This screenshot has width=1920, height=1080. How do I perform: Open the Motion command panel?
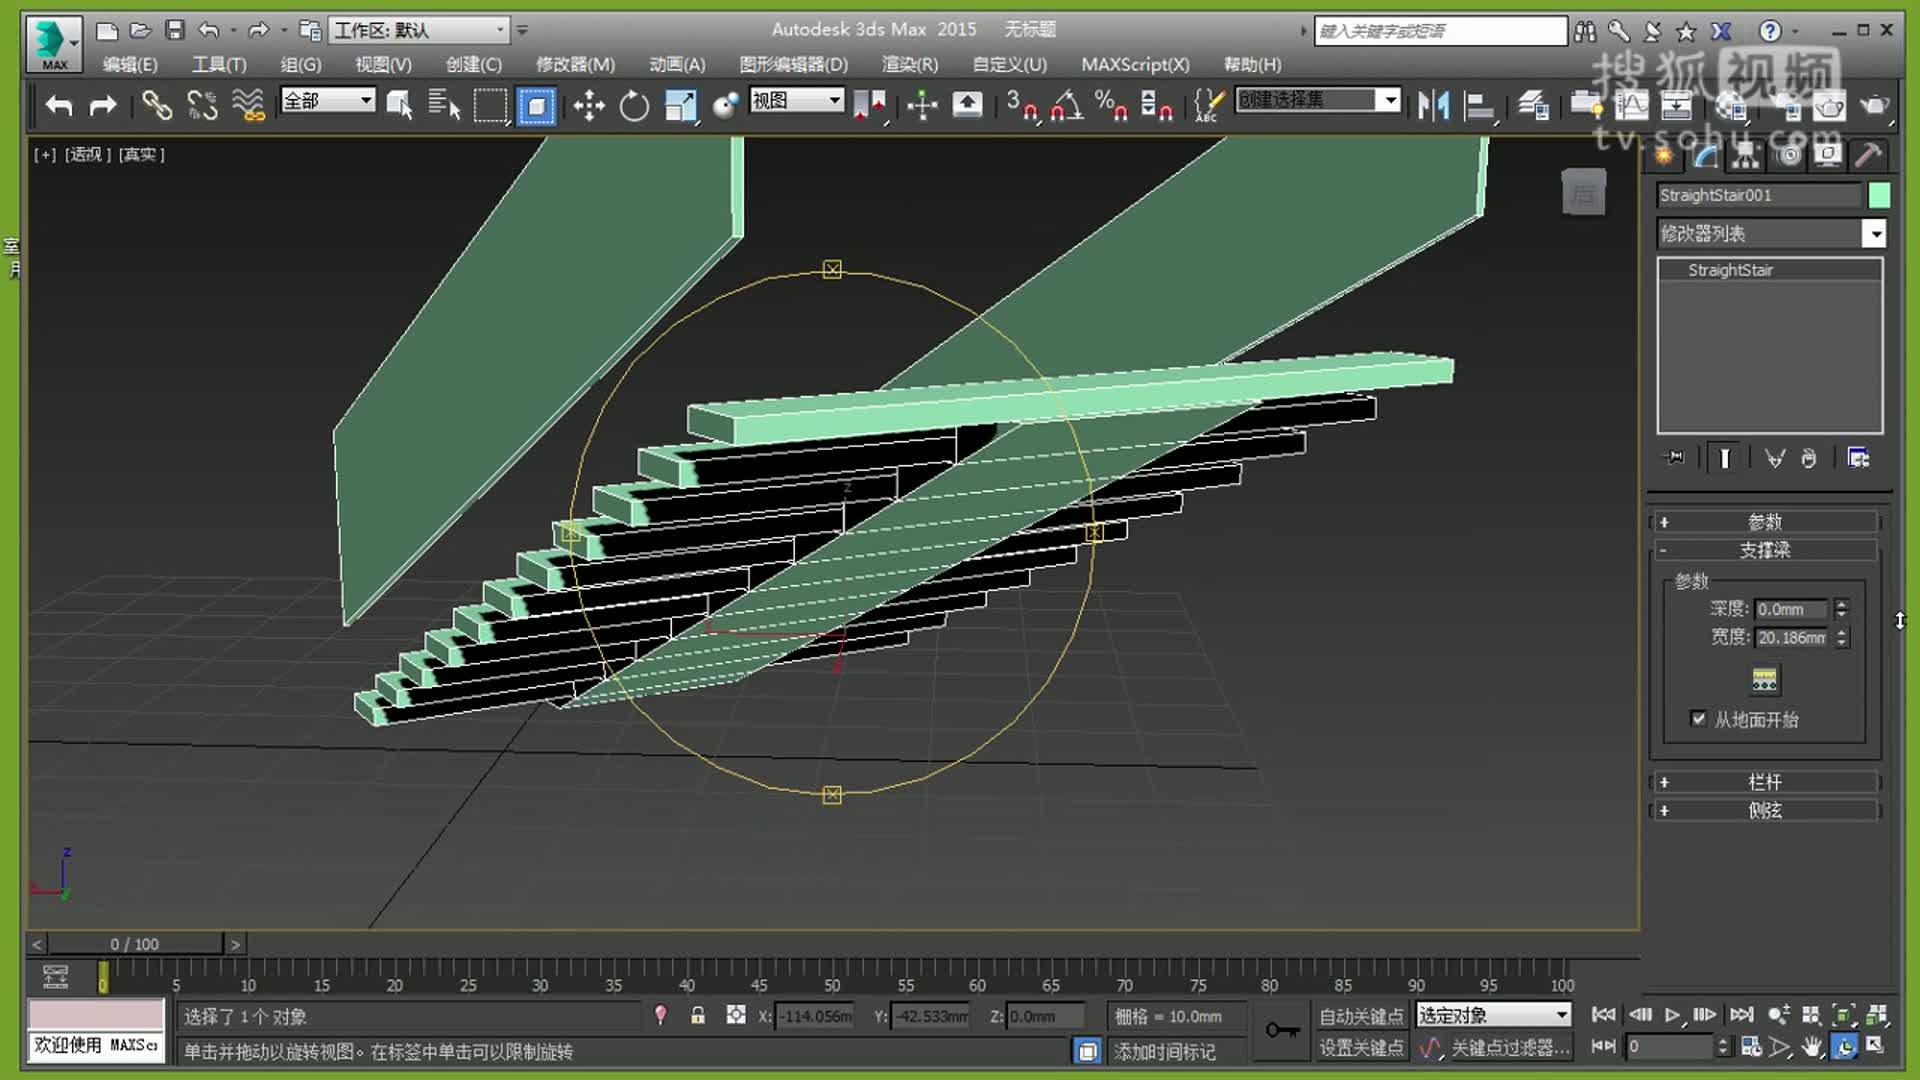coord(1787,155)
